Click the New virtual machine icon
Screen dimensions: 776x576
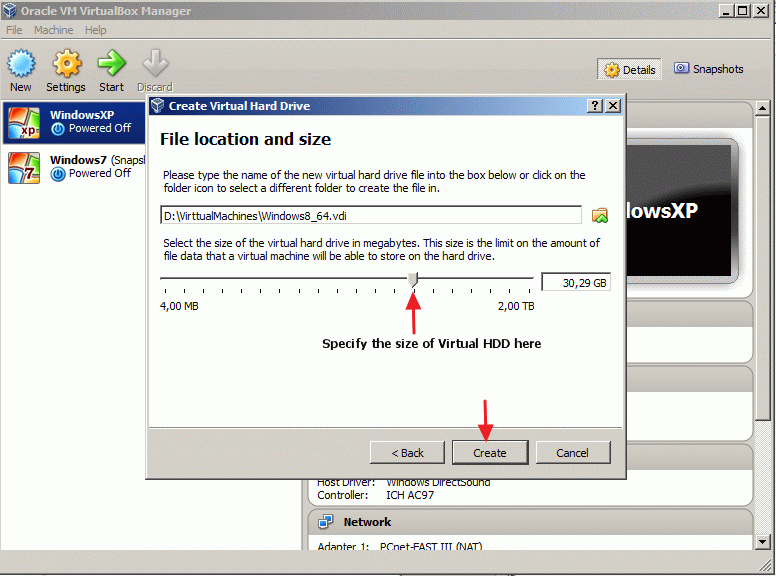[21, 64]
